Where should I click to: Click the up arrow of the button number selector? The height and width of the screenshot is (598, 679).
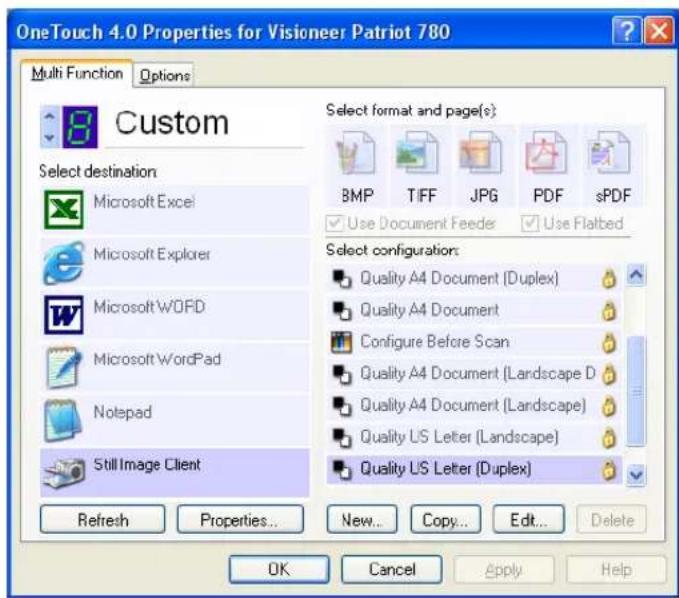click(50, 116)
